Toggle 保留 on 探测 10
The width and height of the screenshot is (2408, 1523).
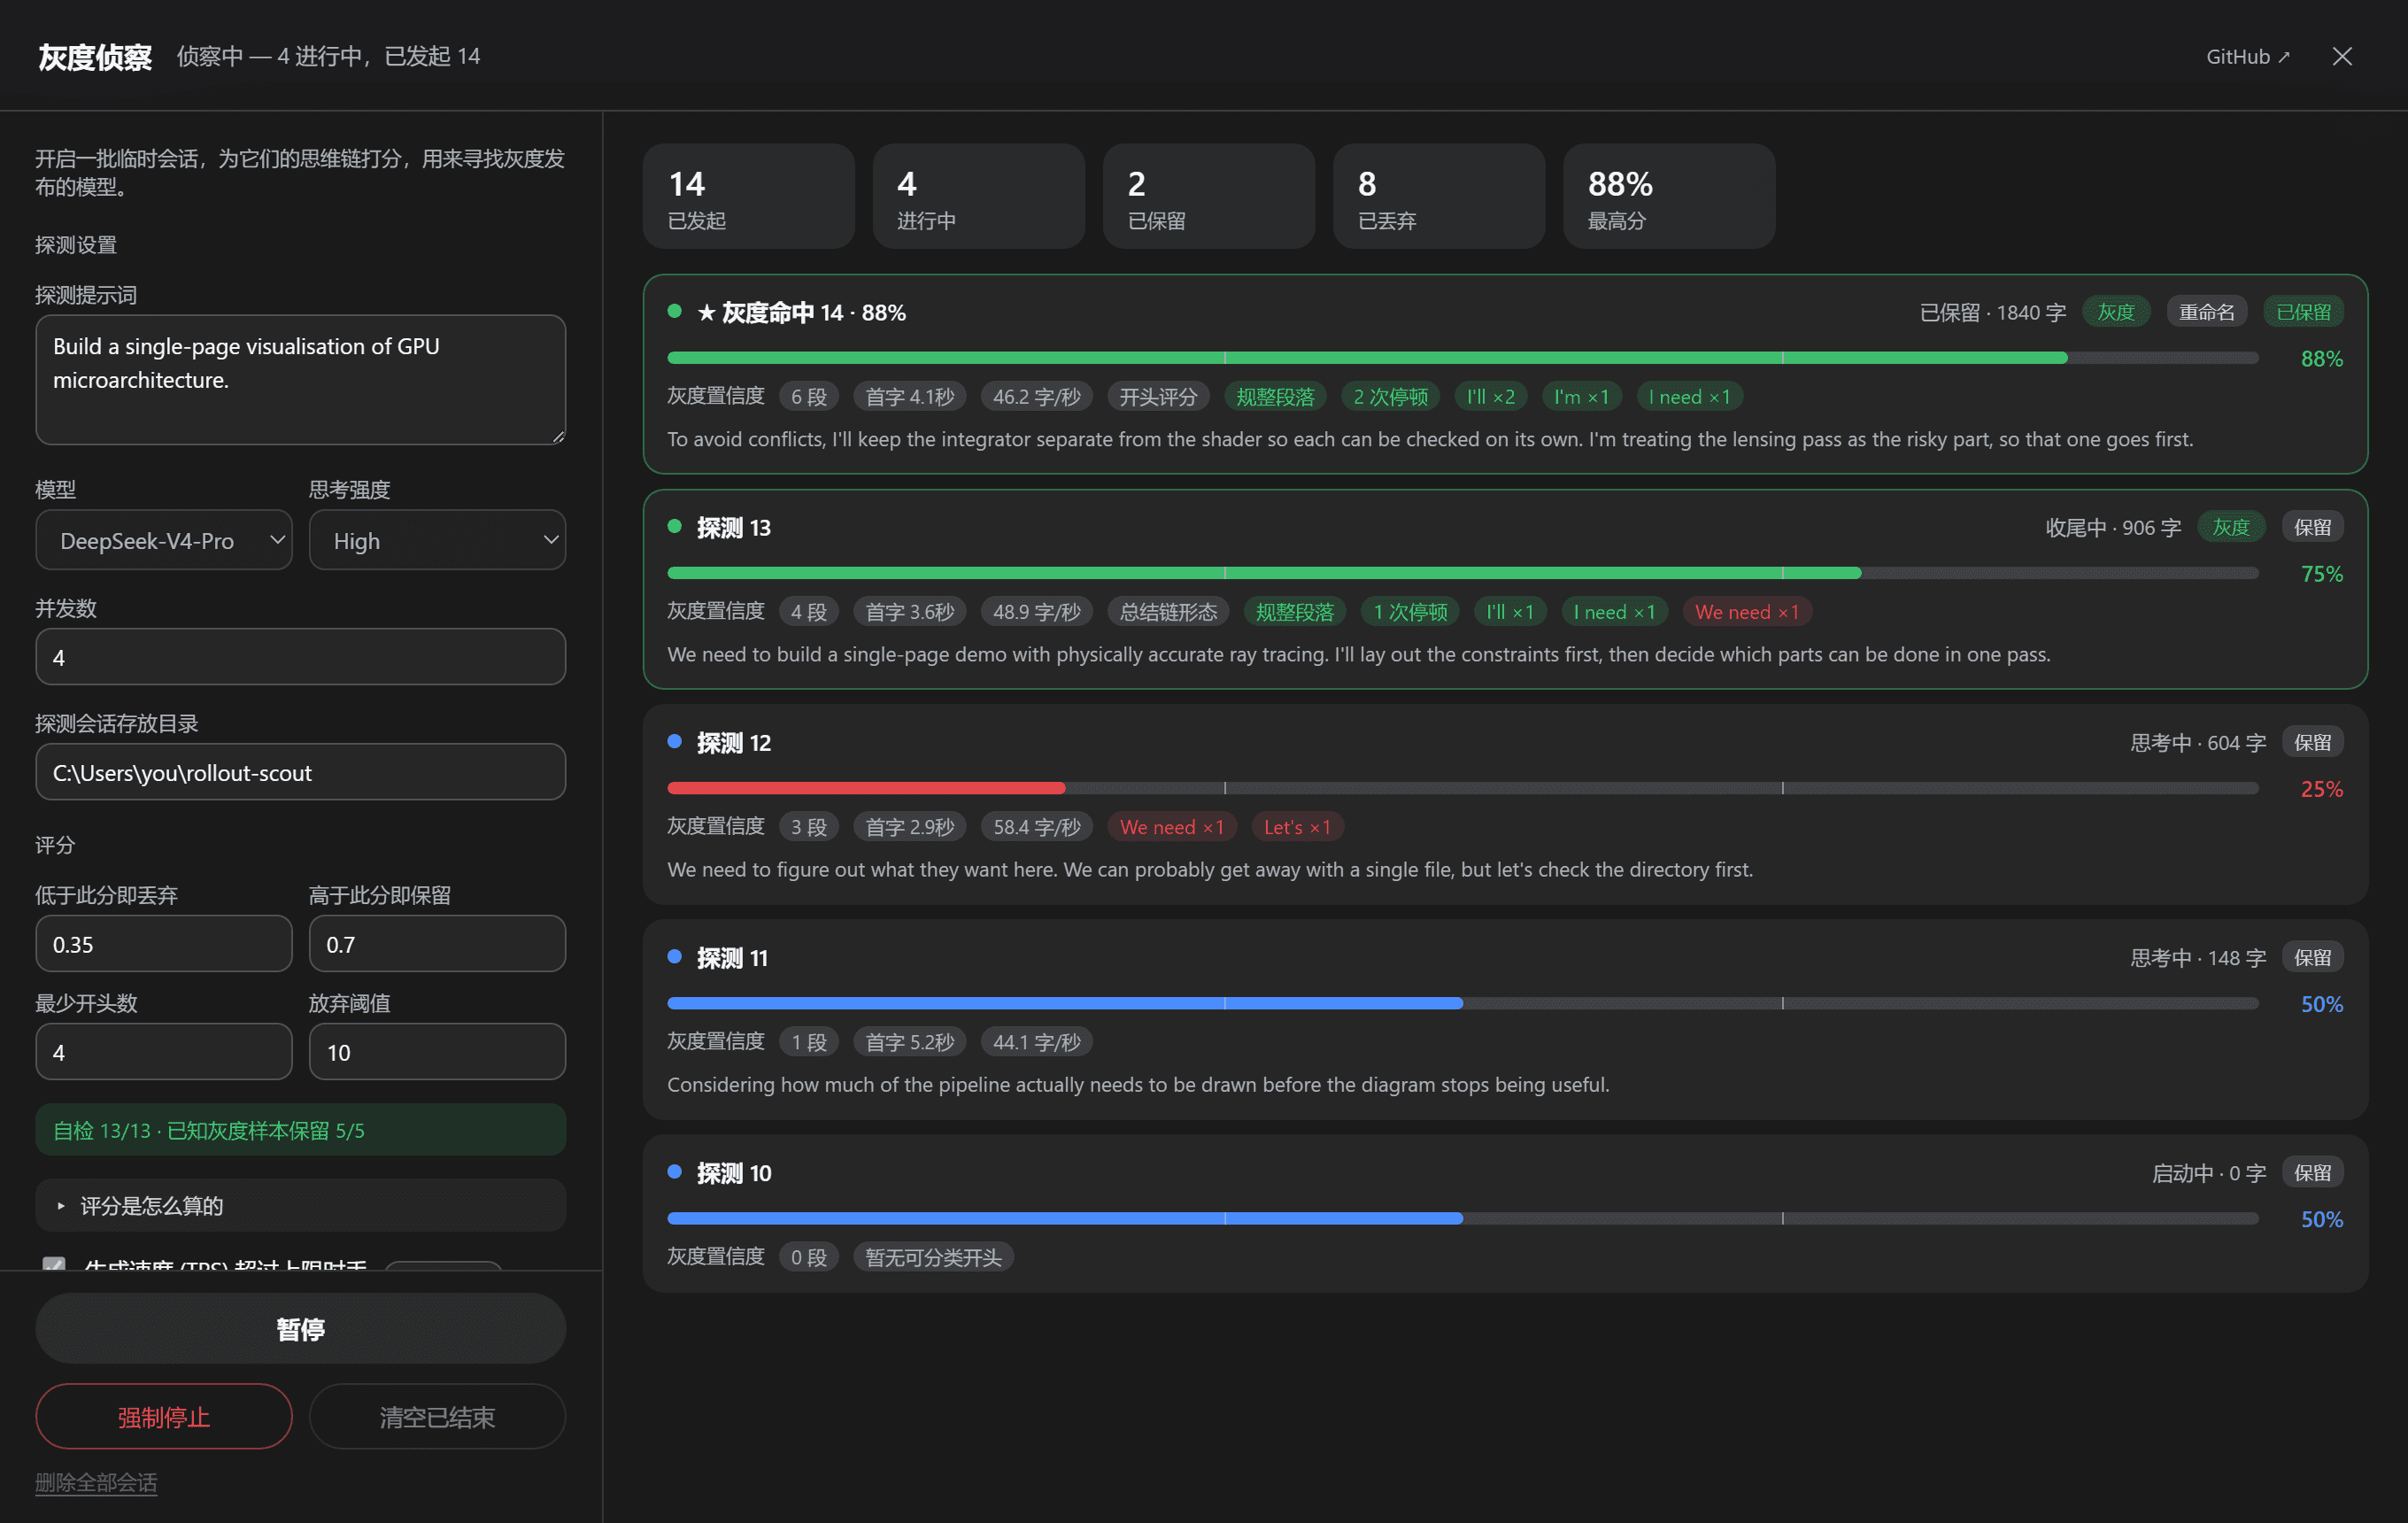tap(2312, 1172)
